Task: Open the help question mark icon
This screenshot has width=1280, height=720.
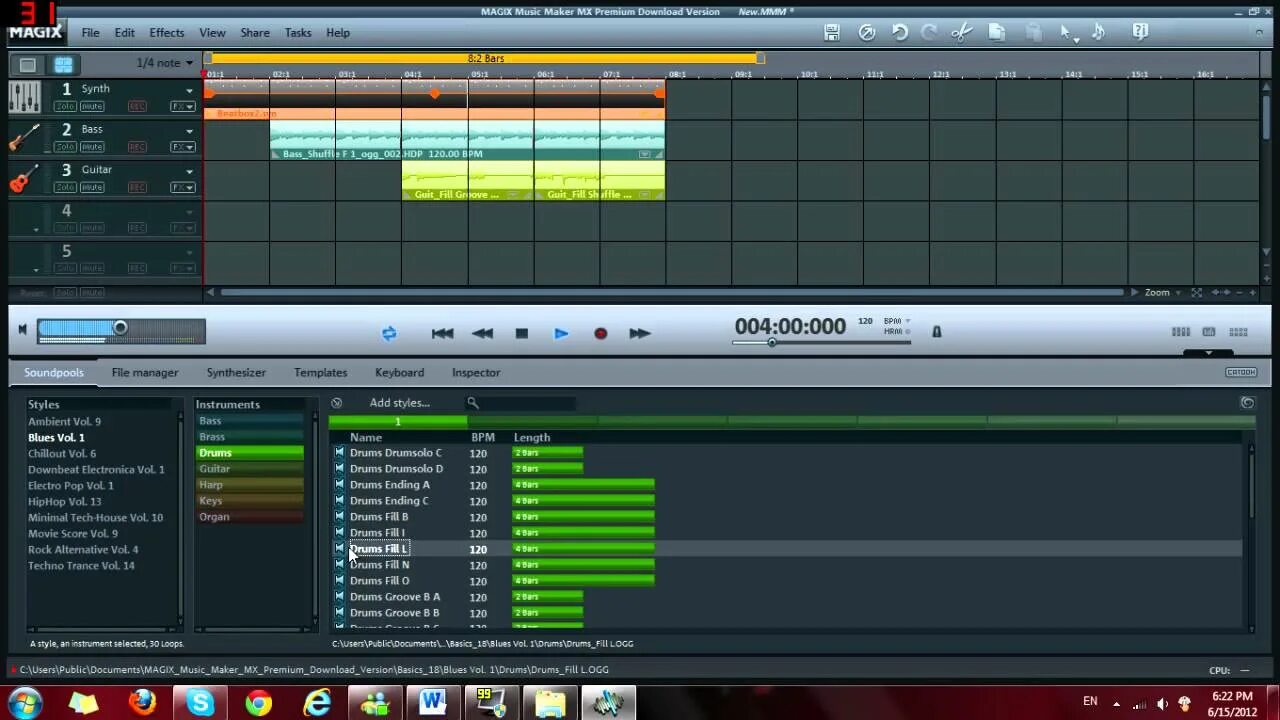Action: (1140, 32)
